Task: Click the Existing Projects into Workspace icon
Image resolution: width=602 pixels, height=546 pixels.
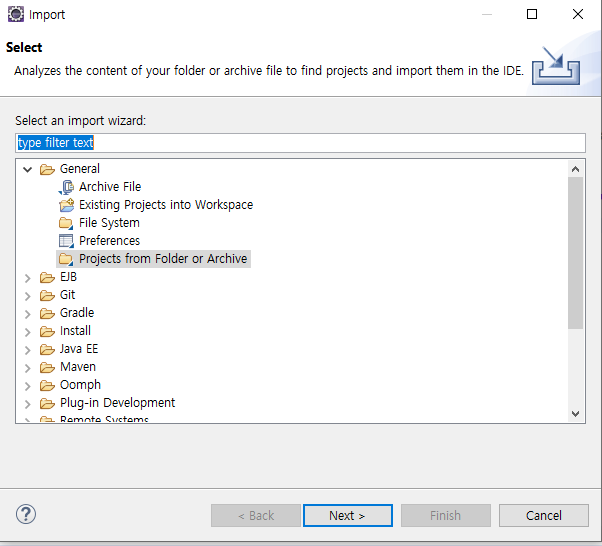Action: coord(66,205)
